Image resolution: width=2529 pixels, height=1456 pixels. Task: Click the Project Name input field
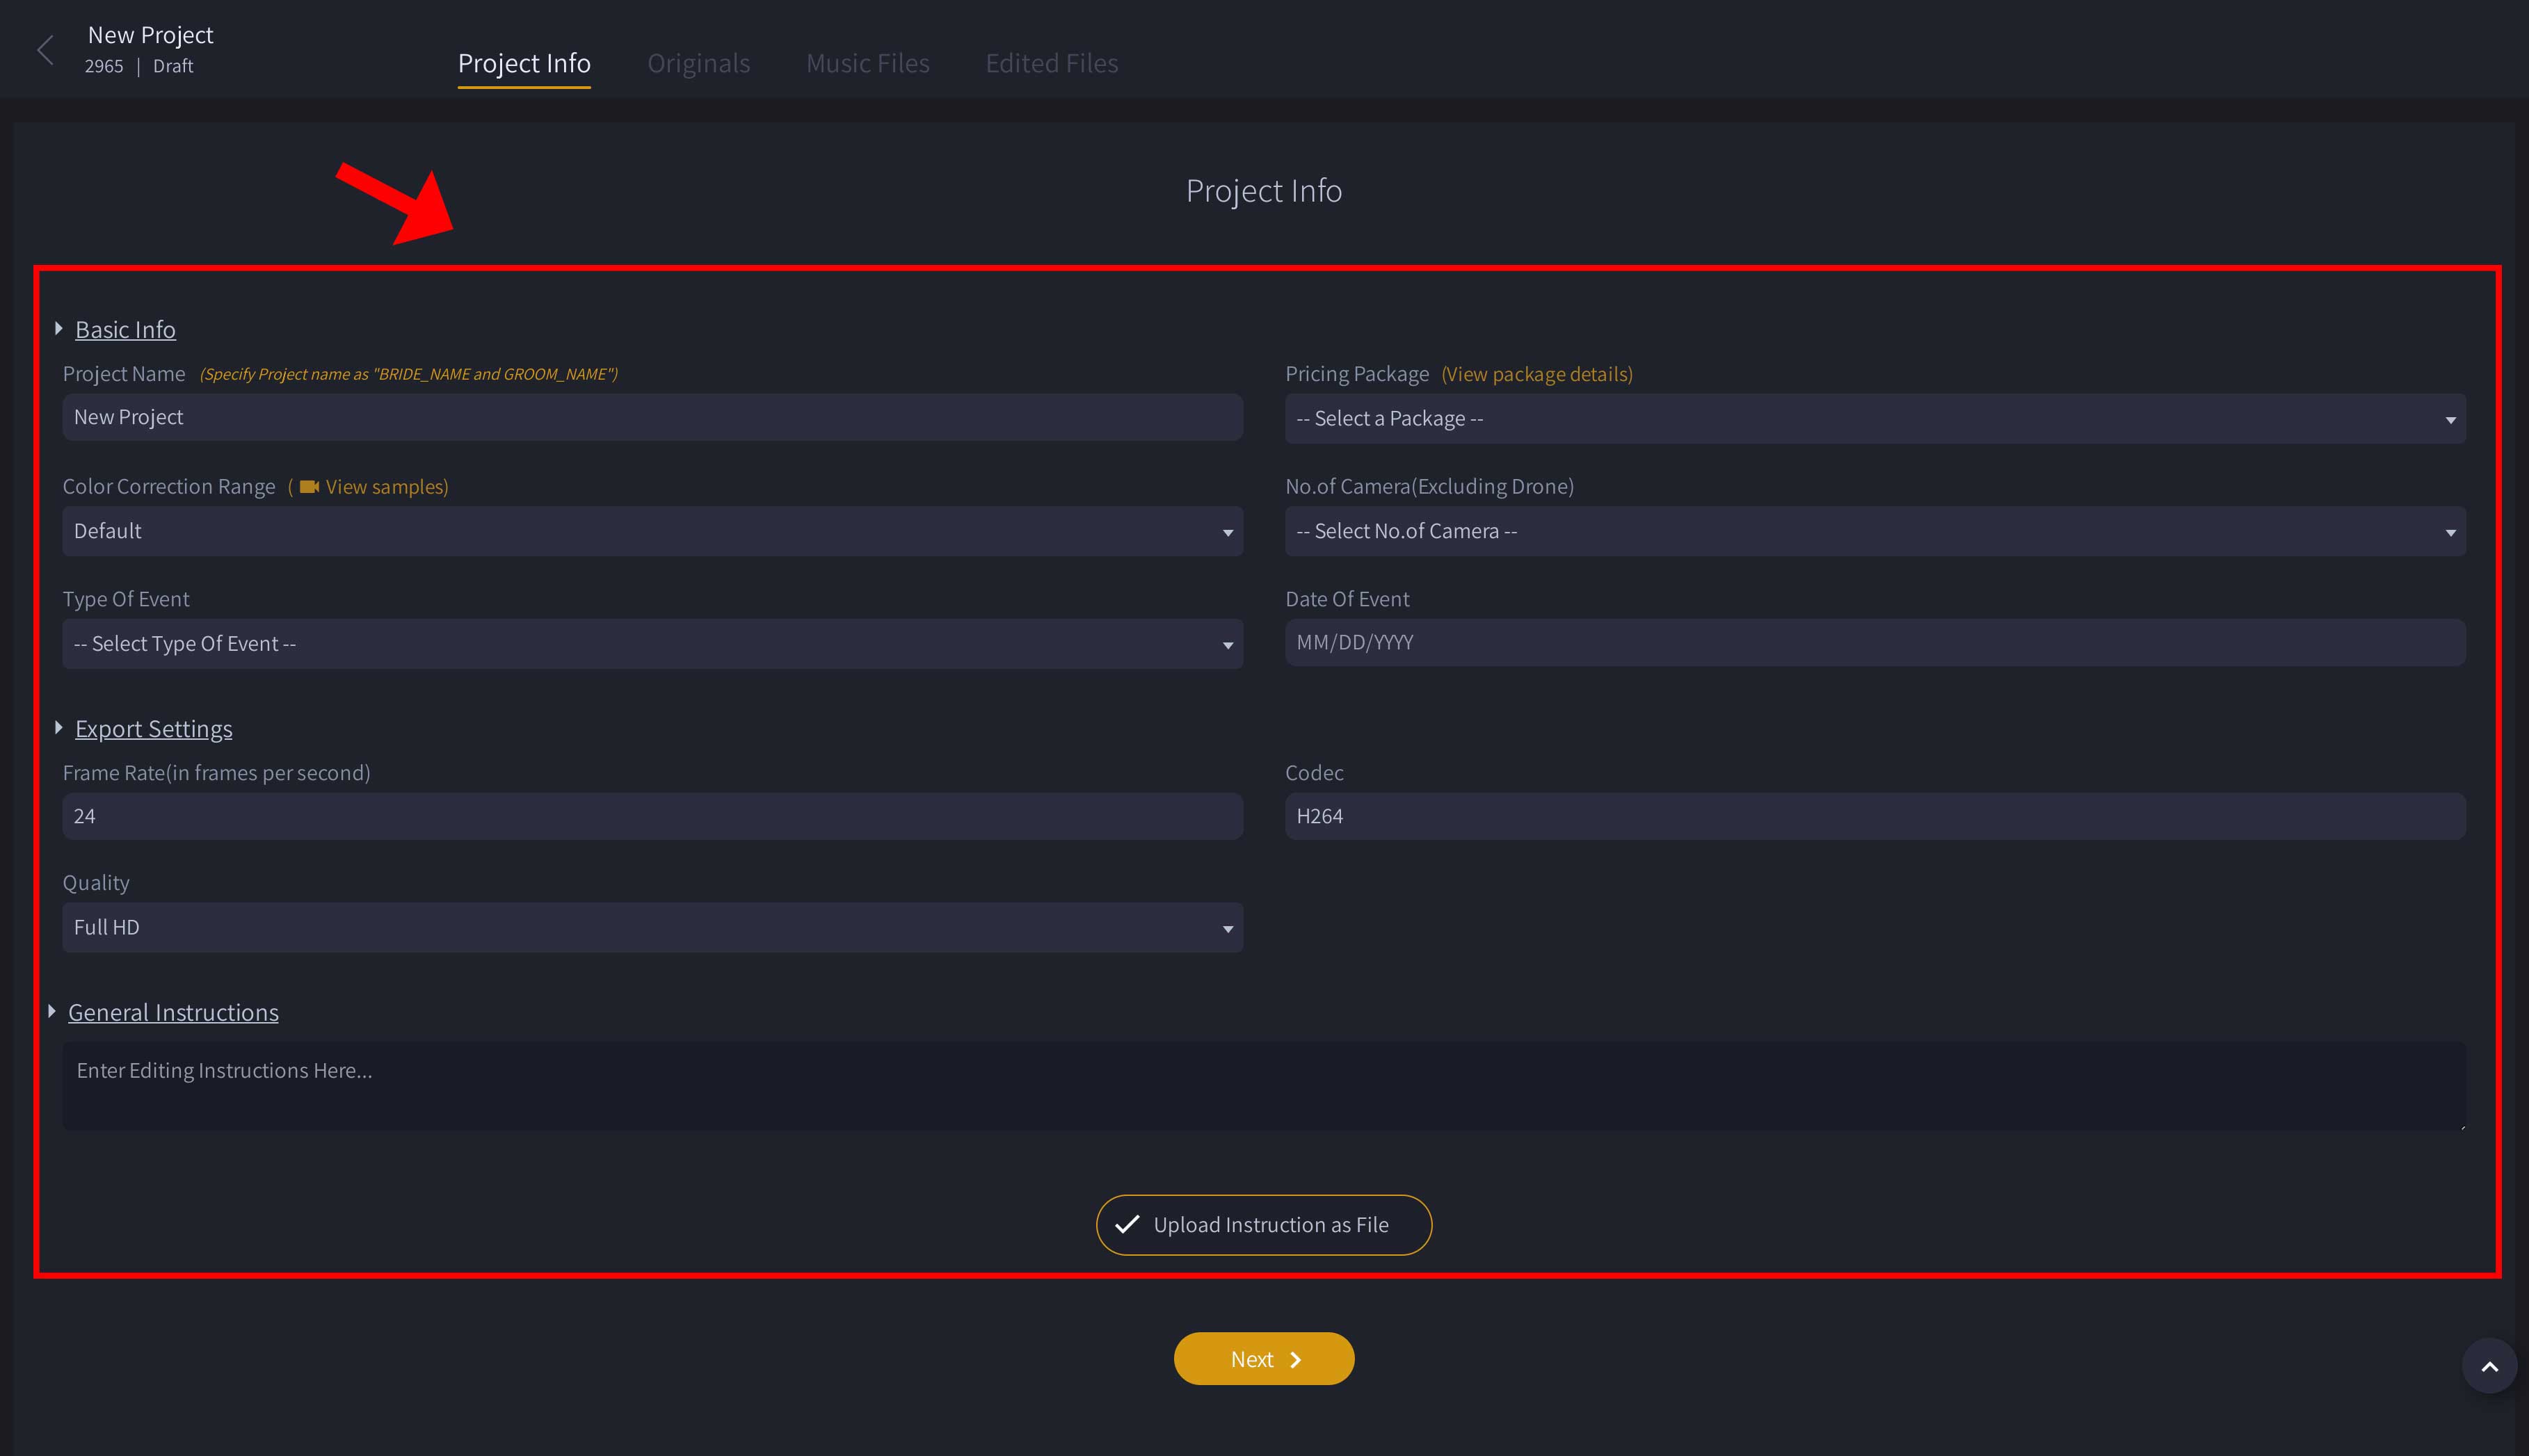652,417
